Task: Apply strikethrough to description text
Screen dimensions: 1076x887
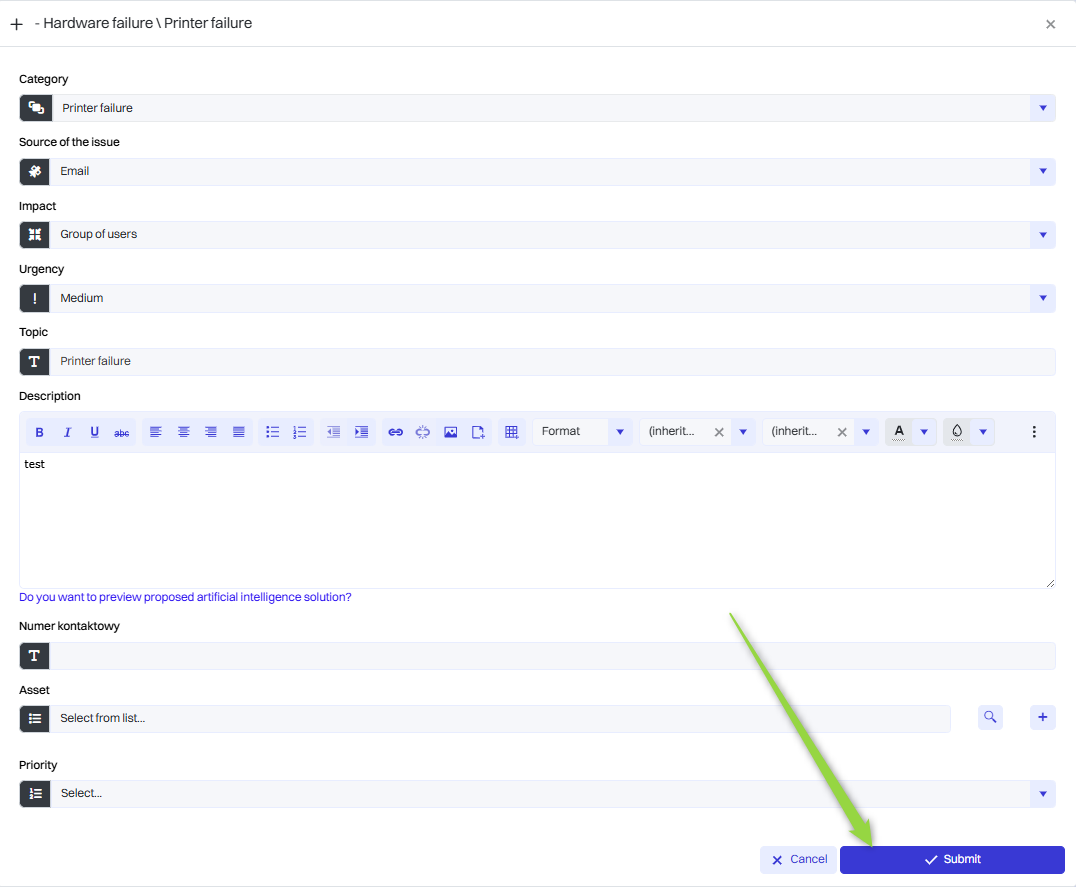Action: [122, 432]
